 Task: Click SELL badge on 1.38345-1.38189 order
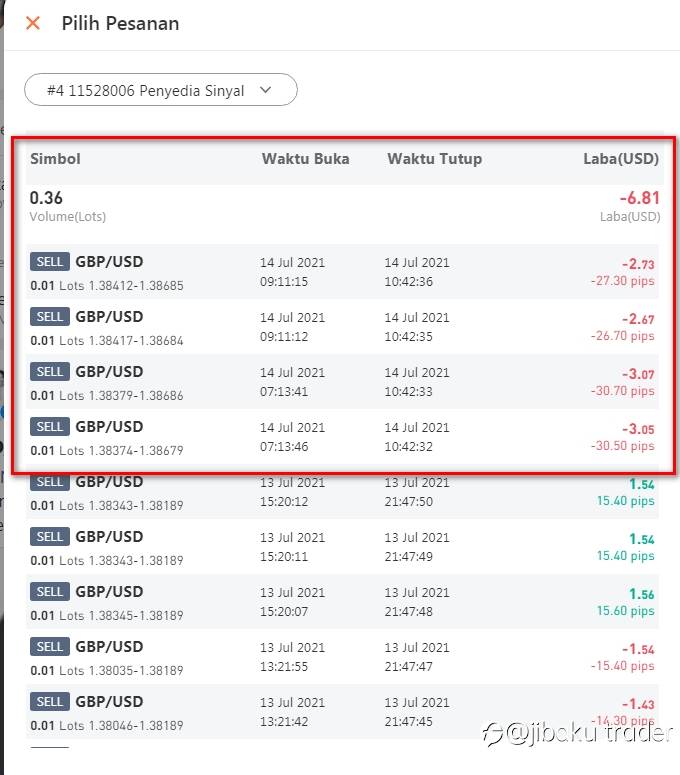50,592
